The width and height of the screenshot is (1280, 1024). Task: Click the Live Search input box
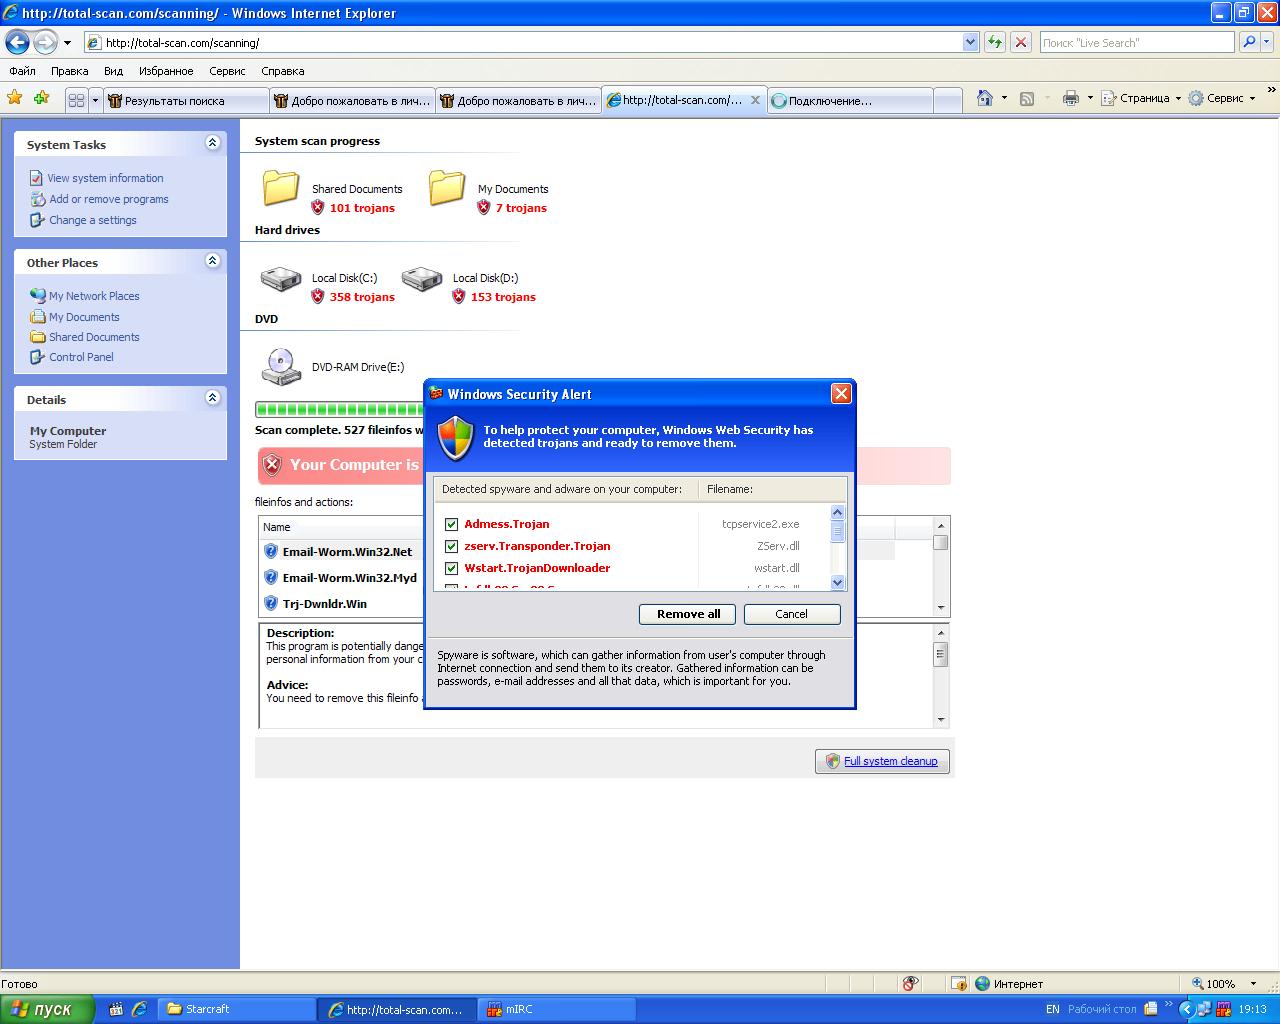[x=1137, y=42]
